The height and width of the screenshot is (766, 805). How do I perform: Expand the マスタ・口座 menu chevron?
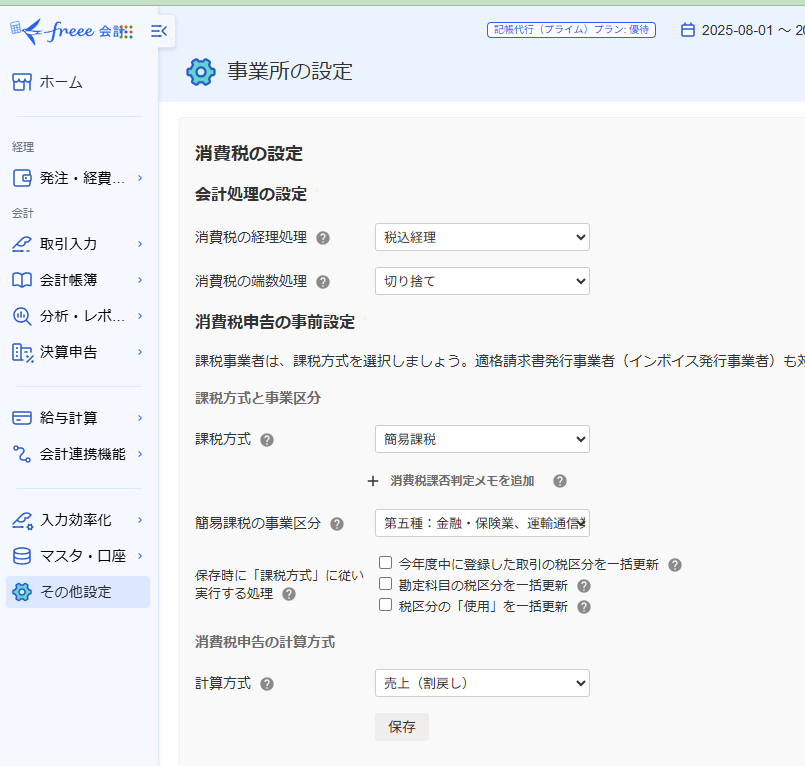[140, 556]
